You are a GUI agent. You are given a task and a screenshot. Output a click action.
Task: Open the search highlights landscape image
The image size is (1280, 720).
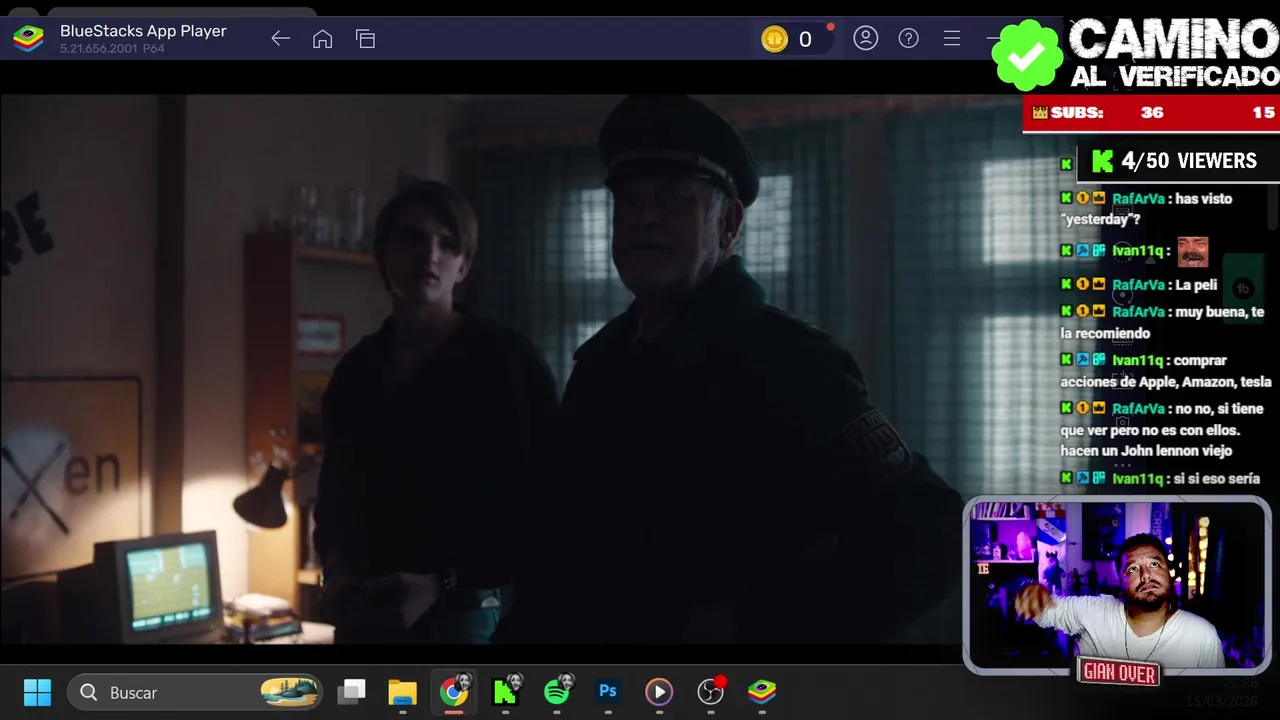(x=289, y=692)
